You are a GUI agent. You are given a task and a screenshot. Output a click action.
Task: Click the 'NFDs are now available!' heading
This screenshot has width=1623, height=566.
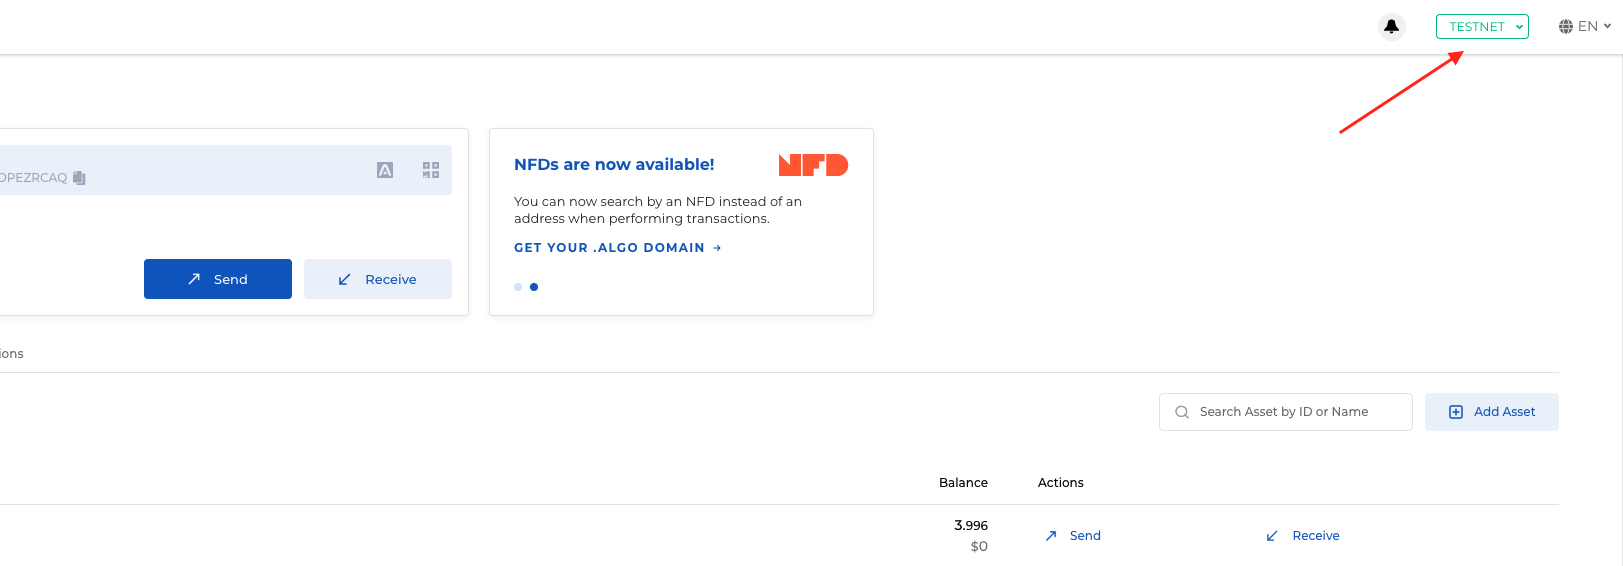(x=614, y=165)
